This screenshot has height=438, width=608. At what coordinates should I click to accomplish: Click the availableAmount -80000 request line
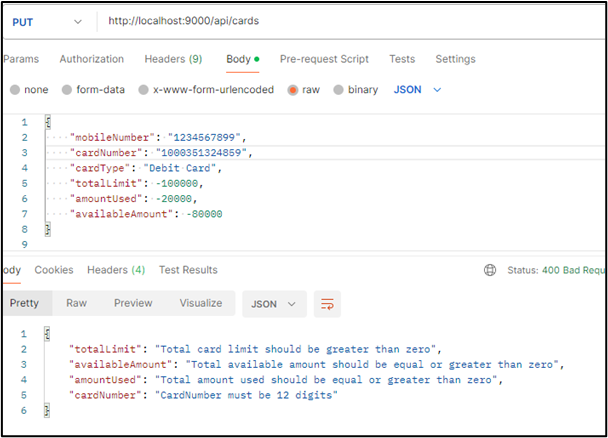tap(146, 214)
